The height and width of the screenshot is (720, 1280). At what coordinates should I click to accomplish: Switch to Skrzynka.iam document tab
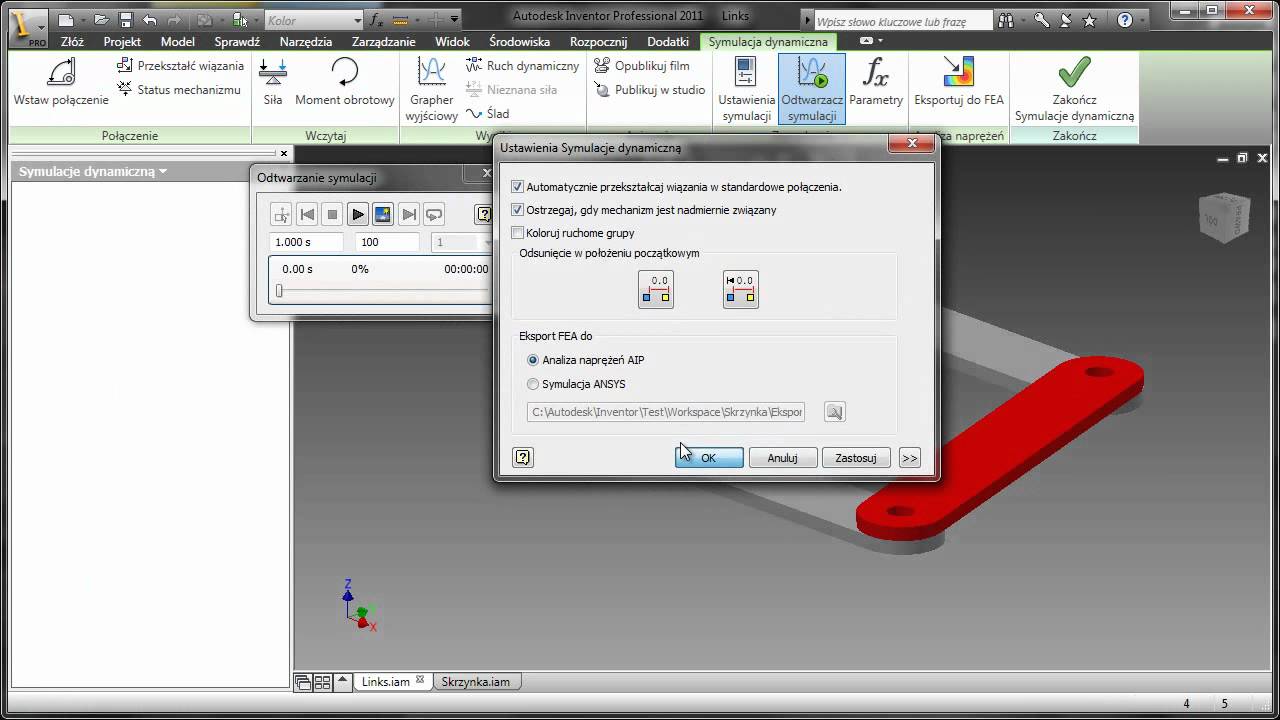[475, 682]
